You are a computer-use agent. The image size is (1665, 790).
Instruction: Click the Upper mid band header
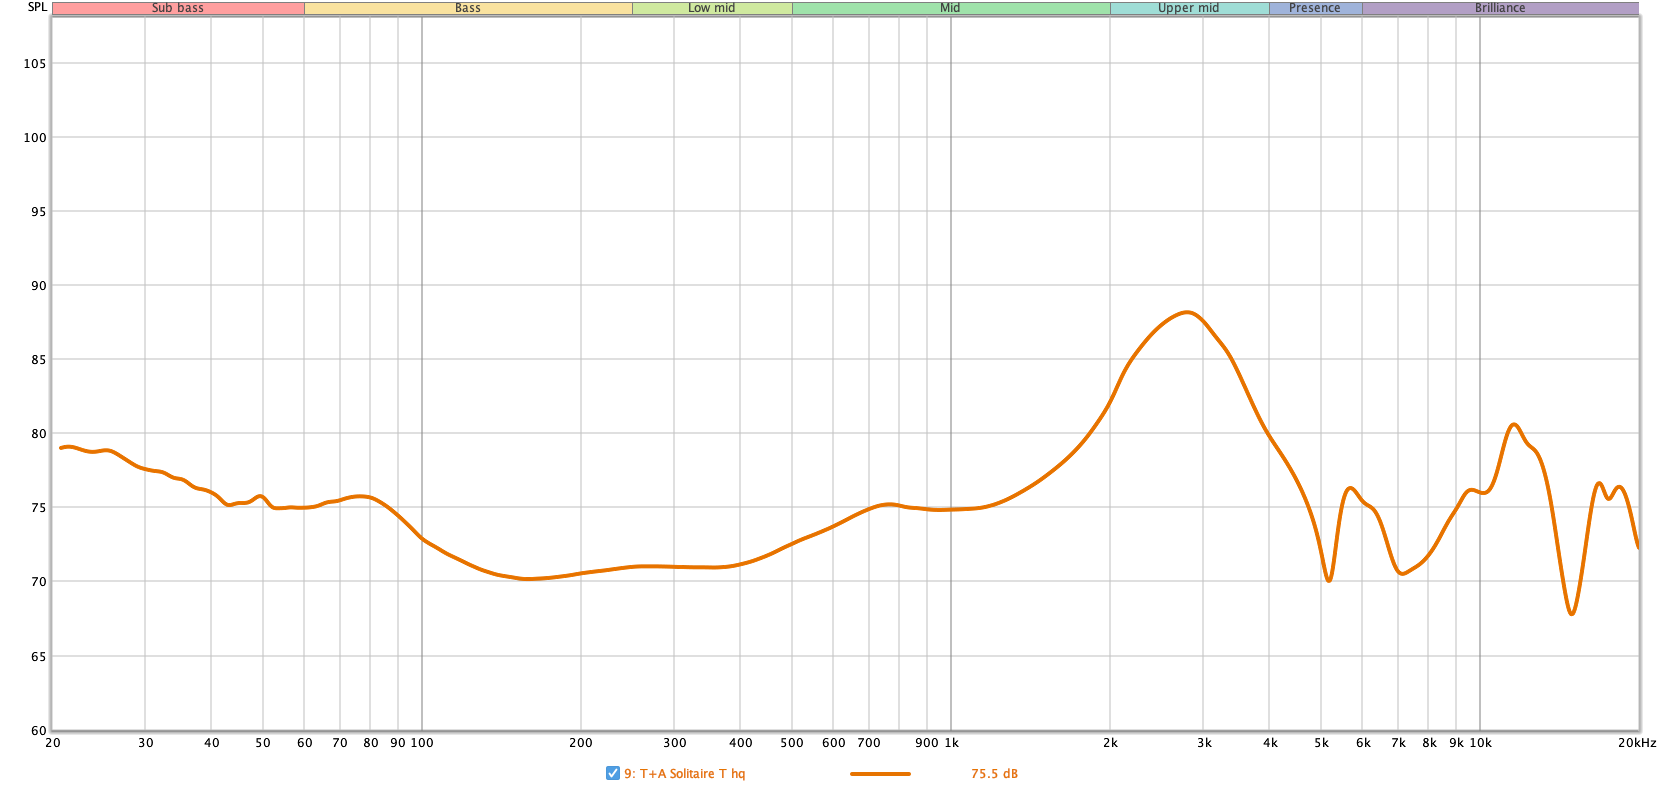(1188, 8)
